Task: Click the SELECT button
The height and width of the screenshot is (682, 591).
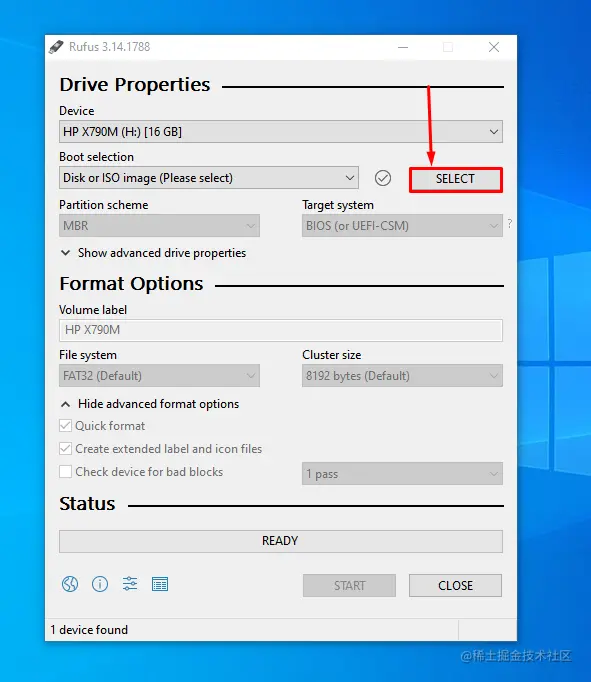Action: 455,179
